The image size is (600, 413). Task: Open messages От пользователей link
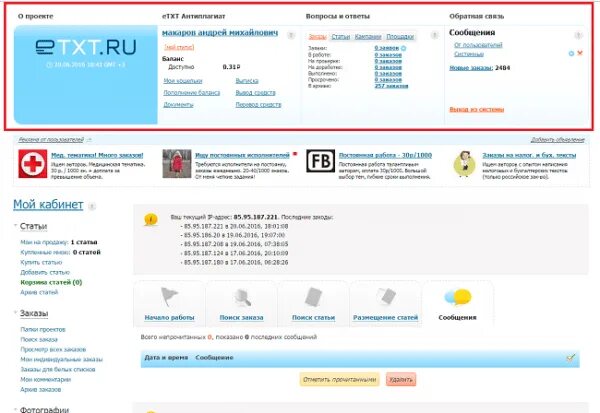point(478,45)
